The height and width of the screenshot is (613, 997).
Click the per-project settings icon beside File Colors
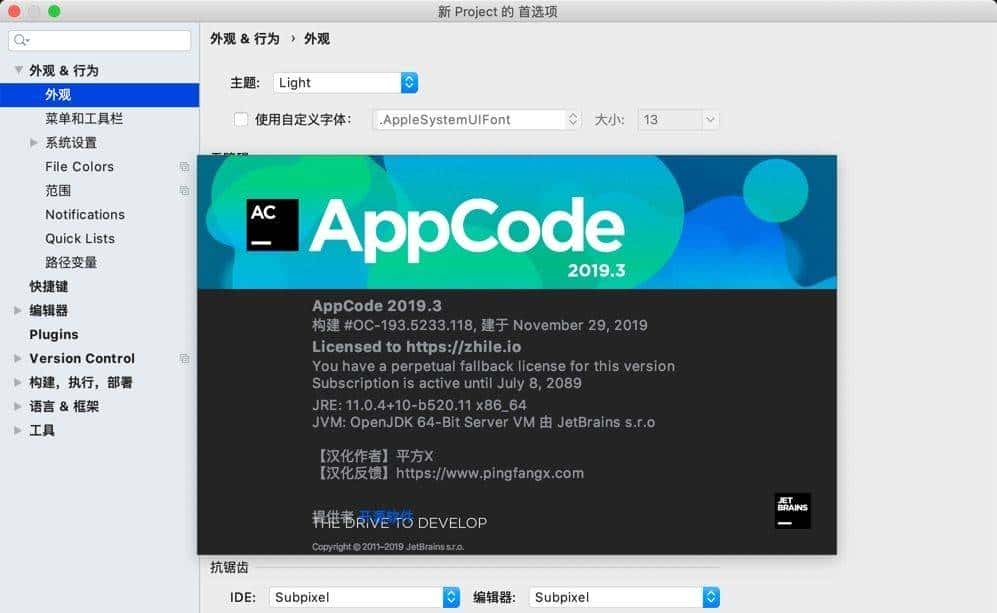click(184, 166)
